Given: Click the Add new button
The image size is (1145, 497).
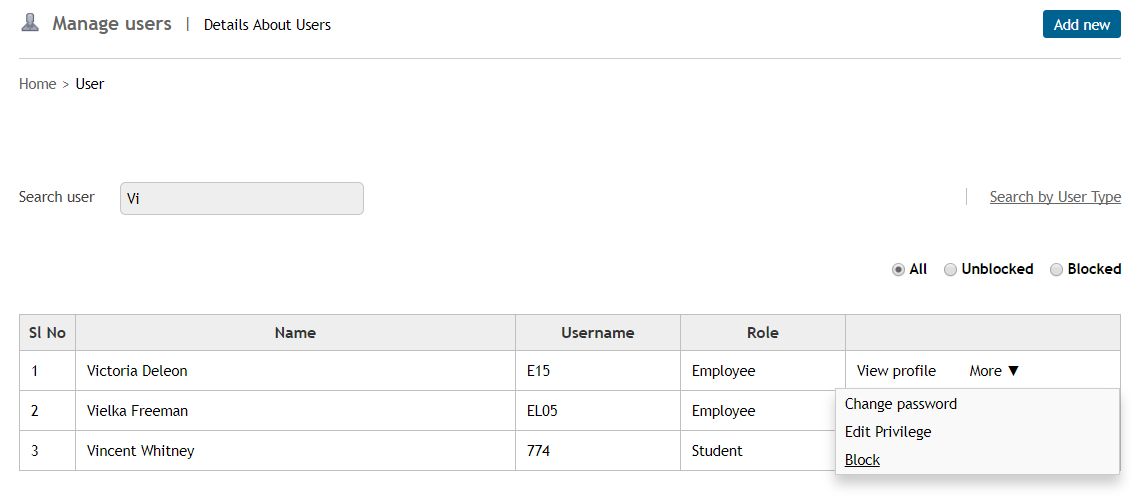Looking at the screenshot, I should click(x=1081, y=24).
